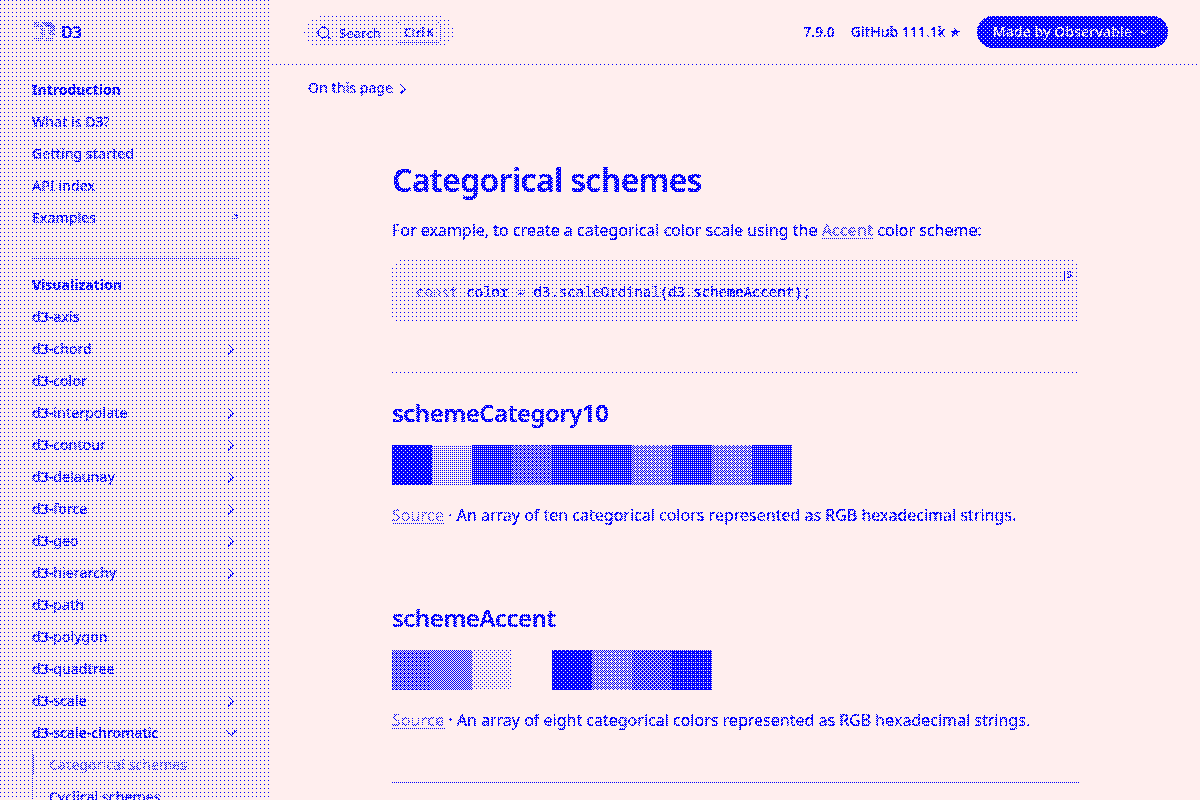This screenshot has width=1200, height=800.
Task: Click the Search input field
Action: pos(360,33)
